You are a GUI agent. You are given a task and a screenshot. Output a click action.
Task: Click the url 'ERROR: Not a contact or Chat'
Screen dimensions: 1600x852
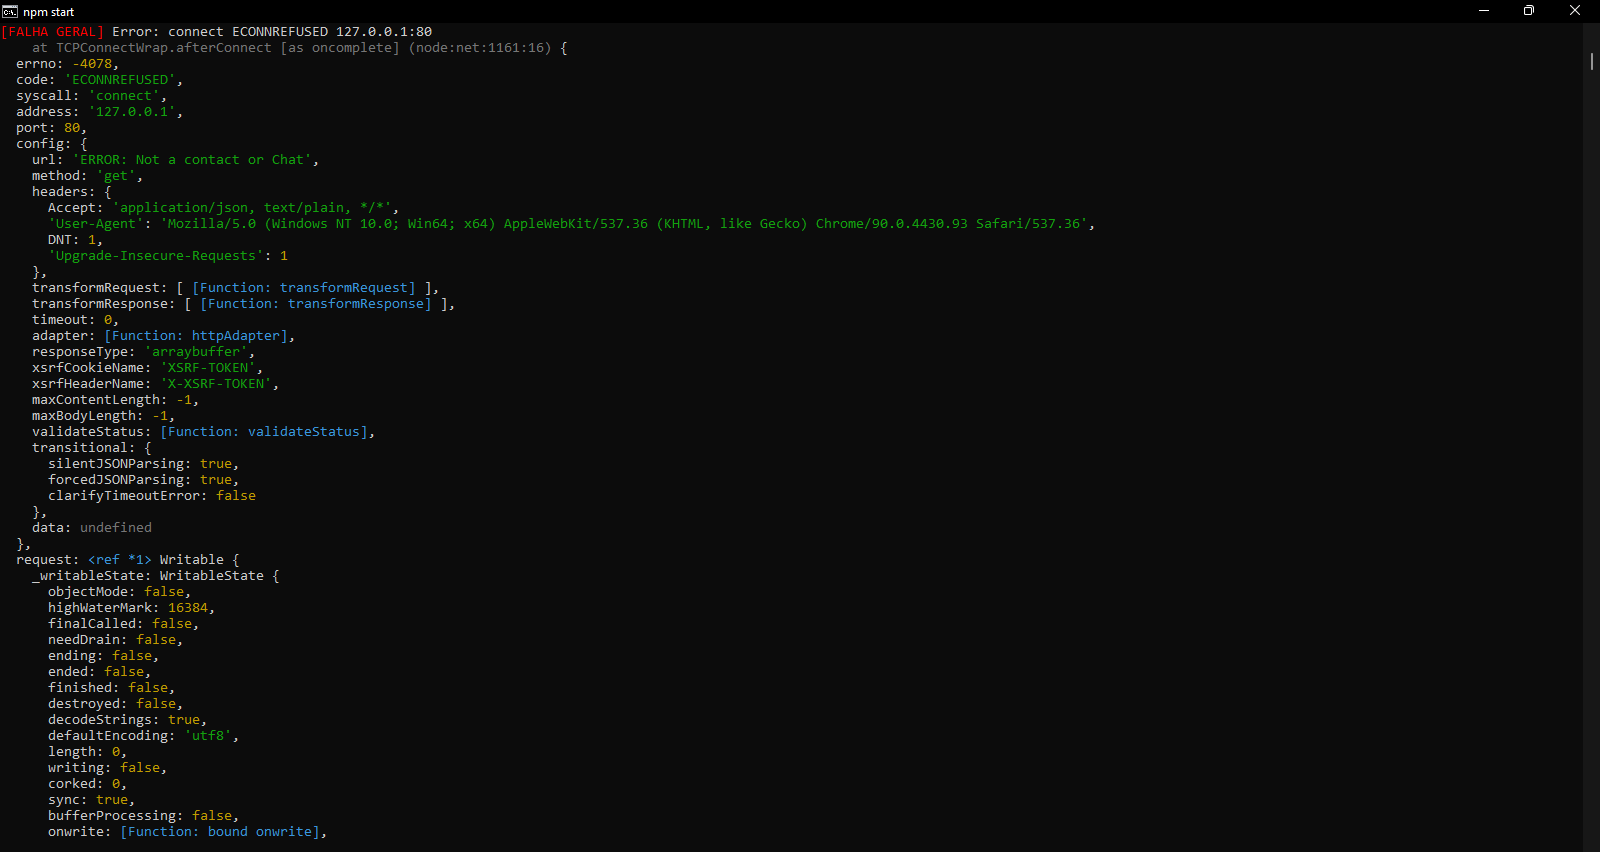(x=192, y=160)
